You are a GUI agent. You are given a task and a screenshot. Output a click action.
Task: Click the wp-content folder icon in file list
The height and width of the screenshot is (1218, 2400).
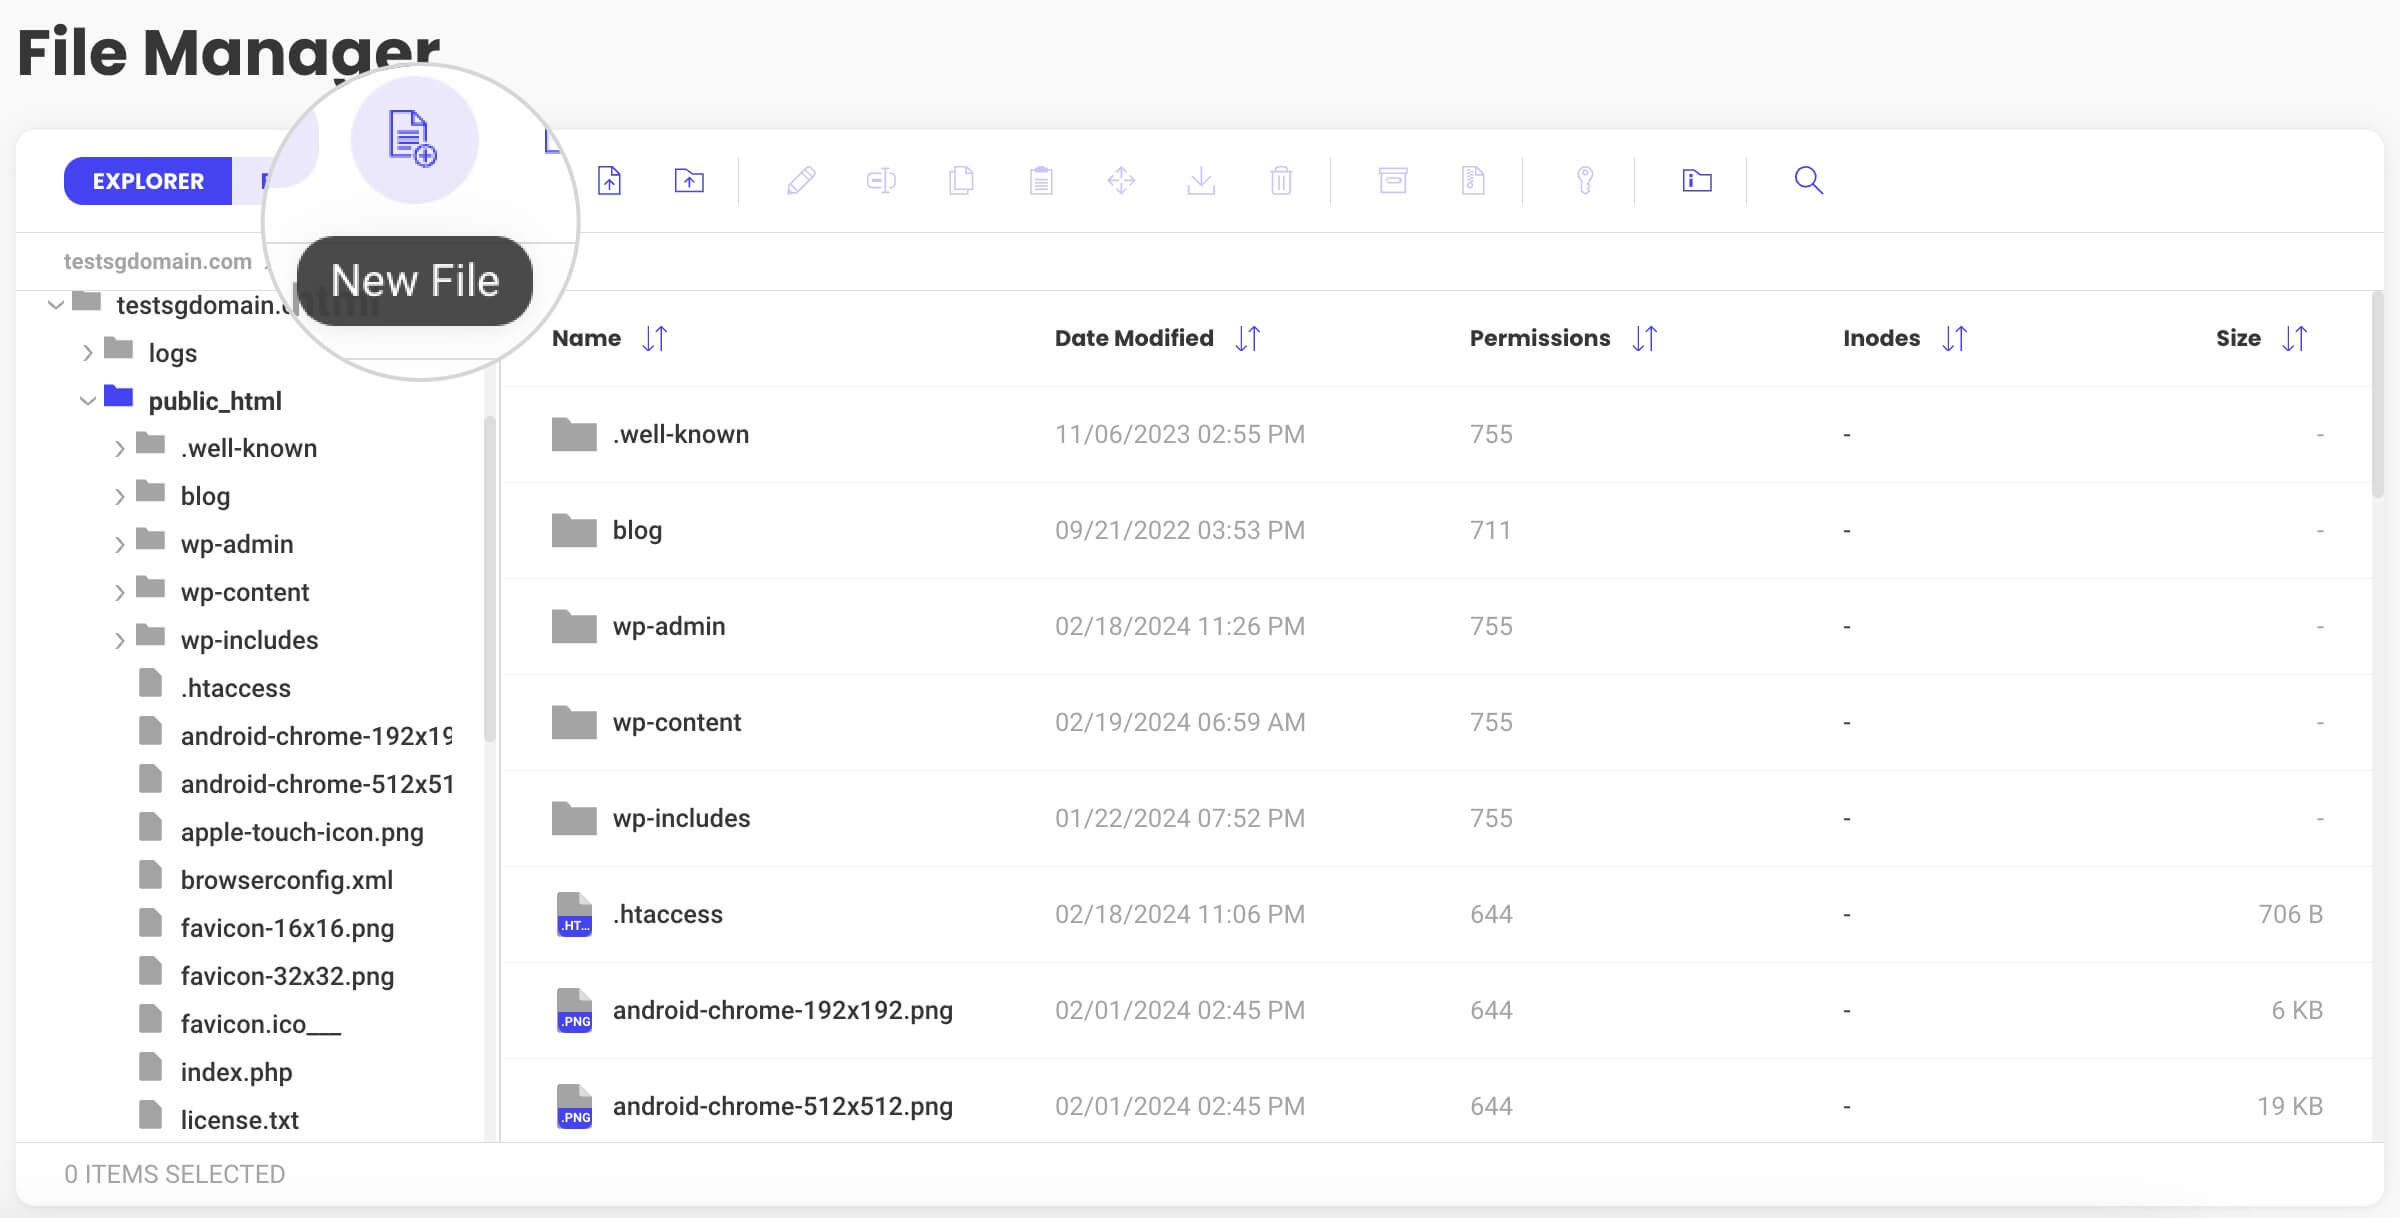[x=574, y=722]
